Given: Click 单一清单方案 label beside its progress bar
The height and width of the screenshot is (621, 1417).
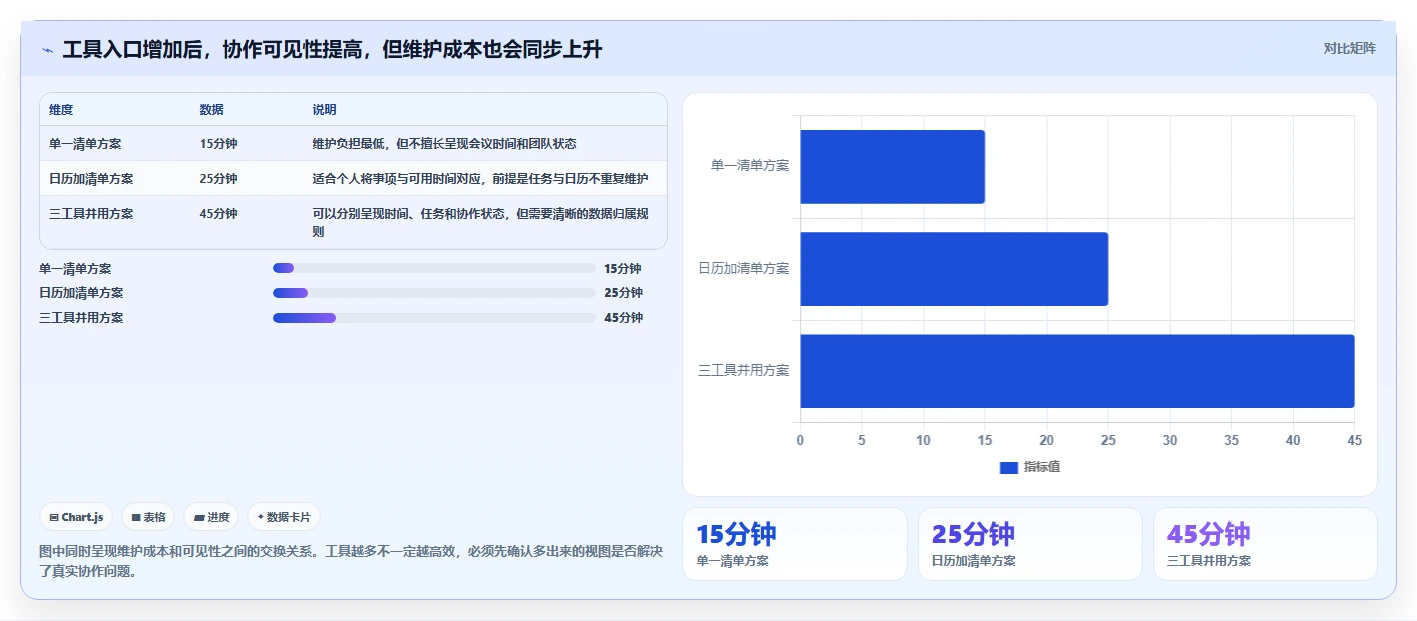Looking at the screenshot, I should [x=75, y=269].
